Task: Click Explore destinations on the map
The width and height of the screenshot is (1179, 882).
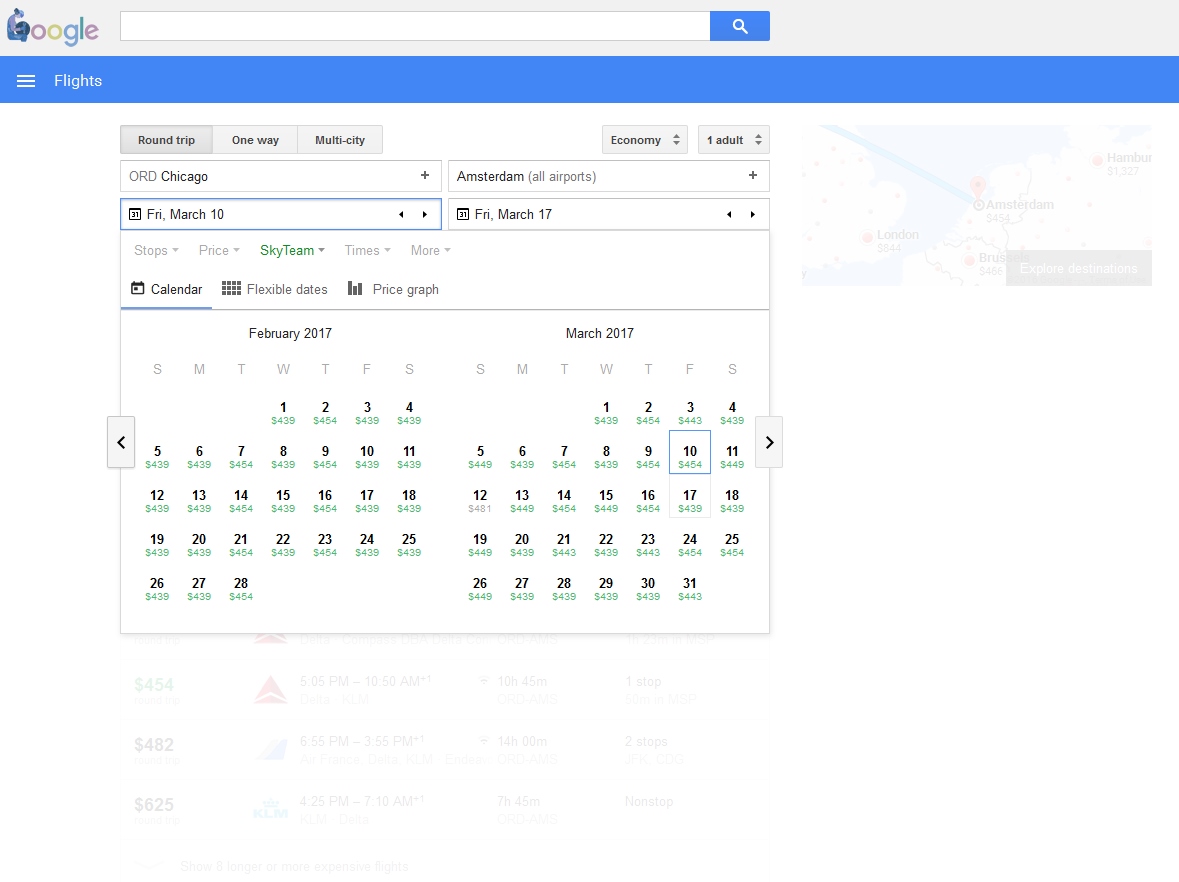Action: [1078, 268]
